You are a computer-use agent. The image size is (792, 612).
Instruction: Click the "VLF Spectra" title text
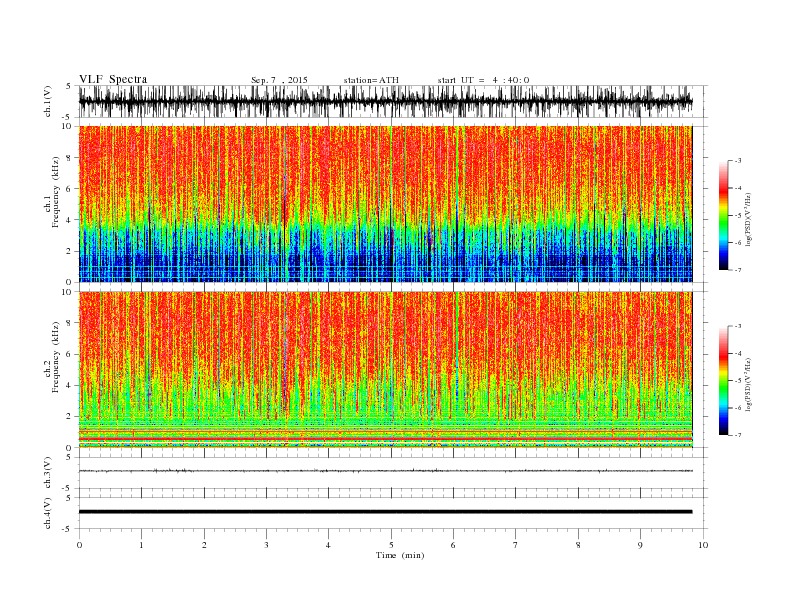point(113,79)
